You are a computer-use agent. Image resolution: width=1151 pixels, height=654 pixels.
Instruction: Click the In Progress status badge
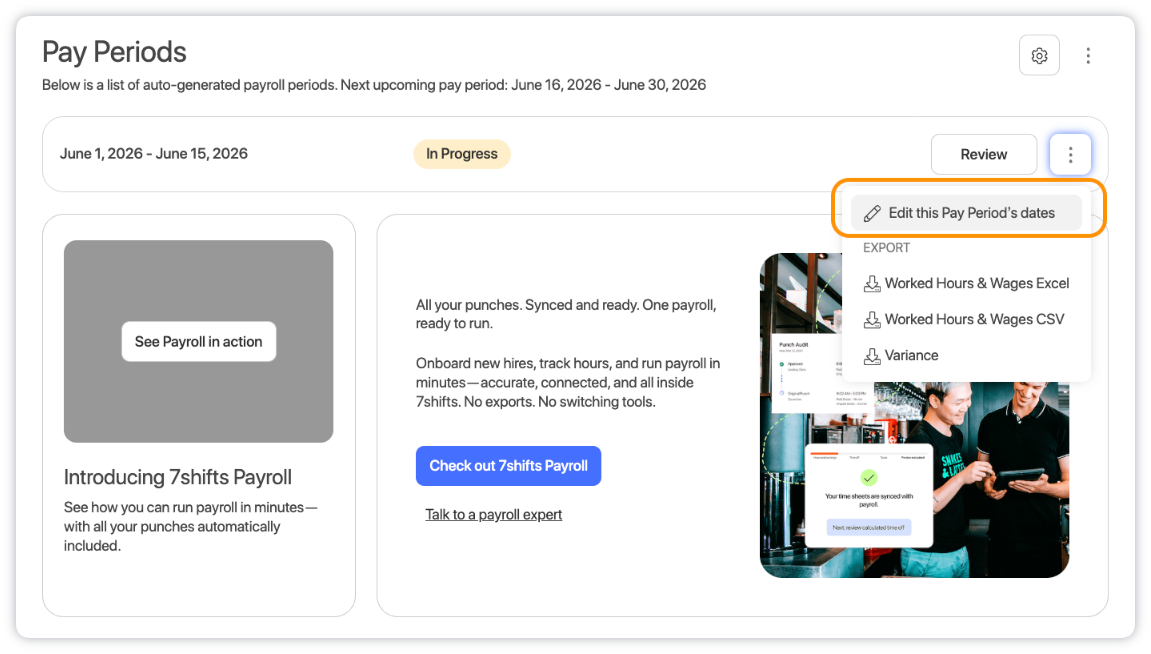[462, 154]
